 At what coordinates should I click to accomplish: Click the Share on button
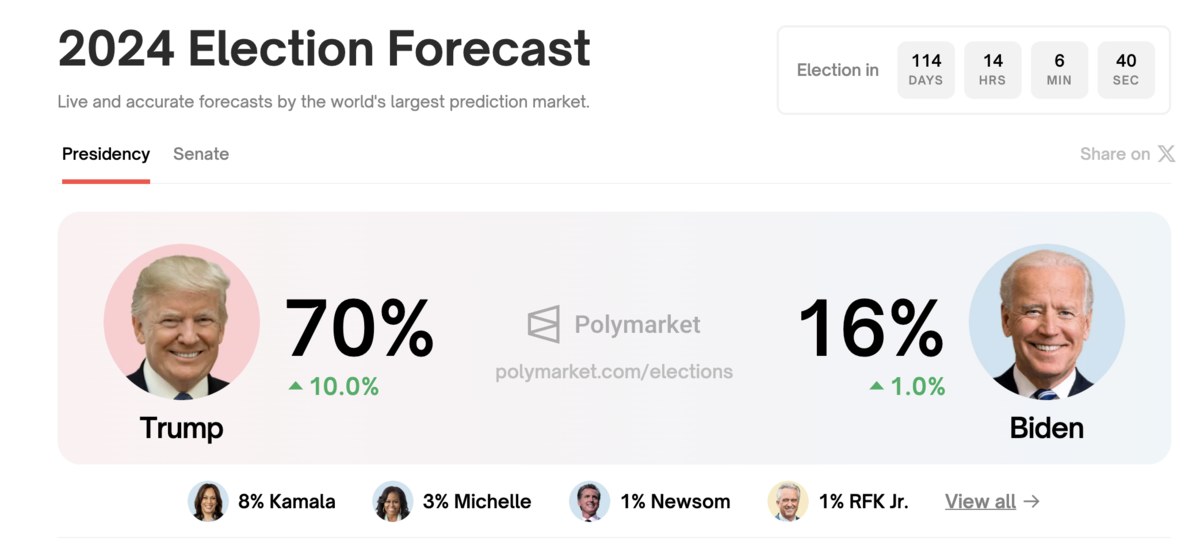coord(1128,154)
